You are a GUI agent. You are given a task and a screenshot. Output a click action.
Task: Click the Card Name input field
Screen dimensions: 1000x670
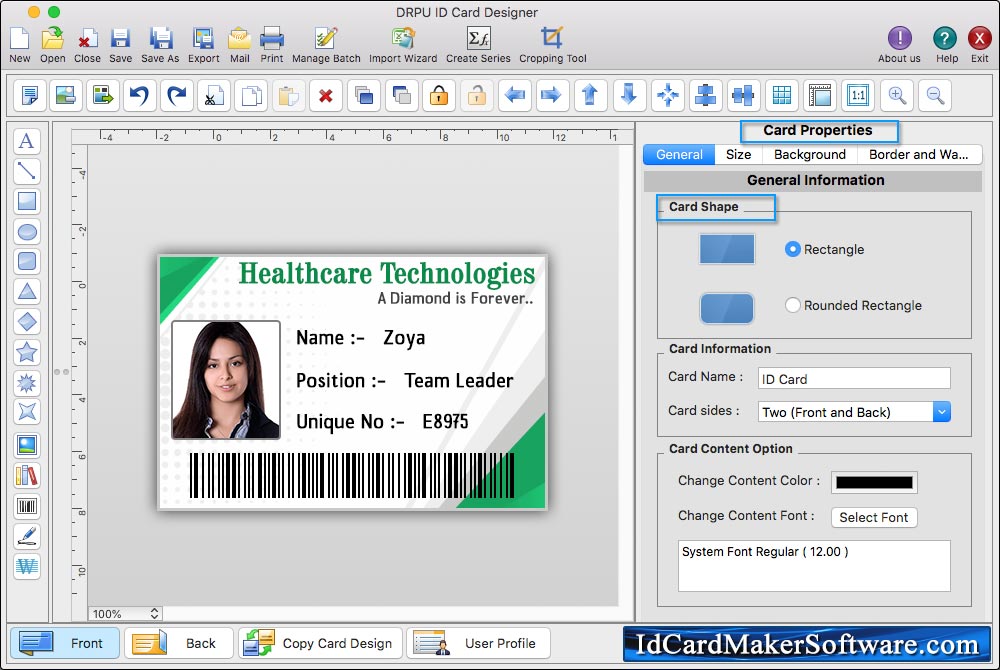(x=853, y=379)
